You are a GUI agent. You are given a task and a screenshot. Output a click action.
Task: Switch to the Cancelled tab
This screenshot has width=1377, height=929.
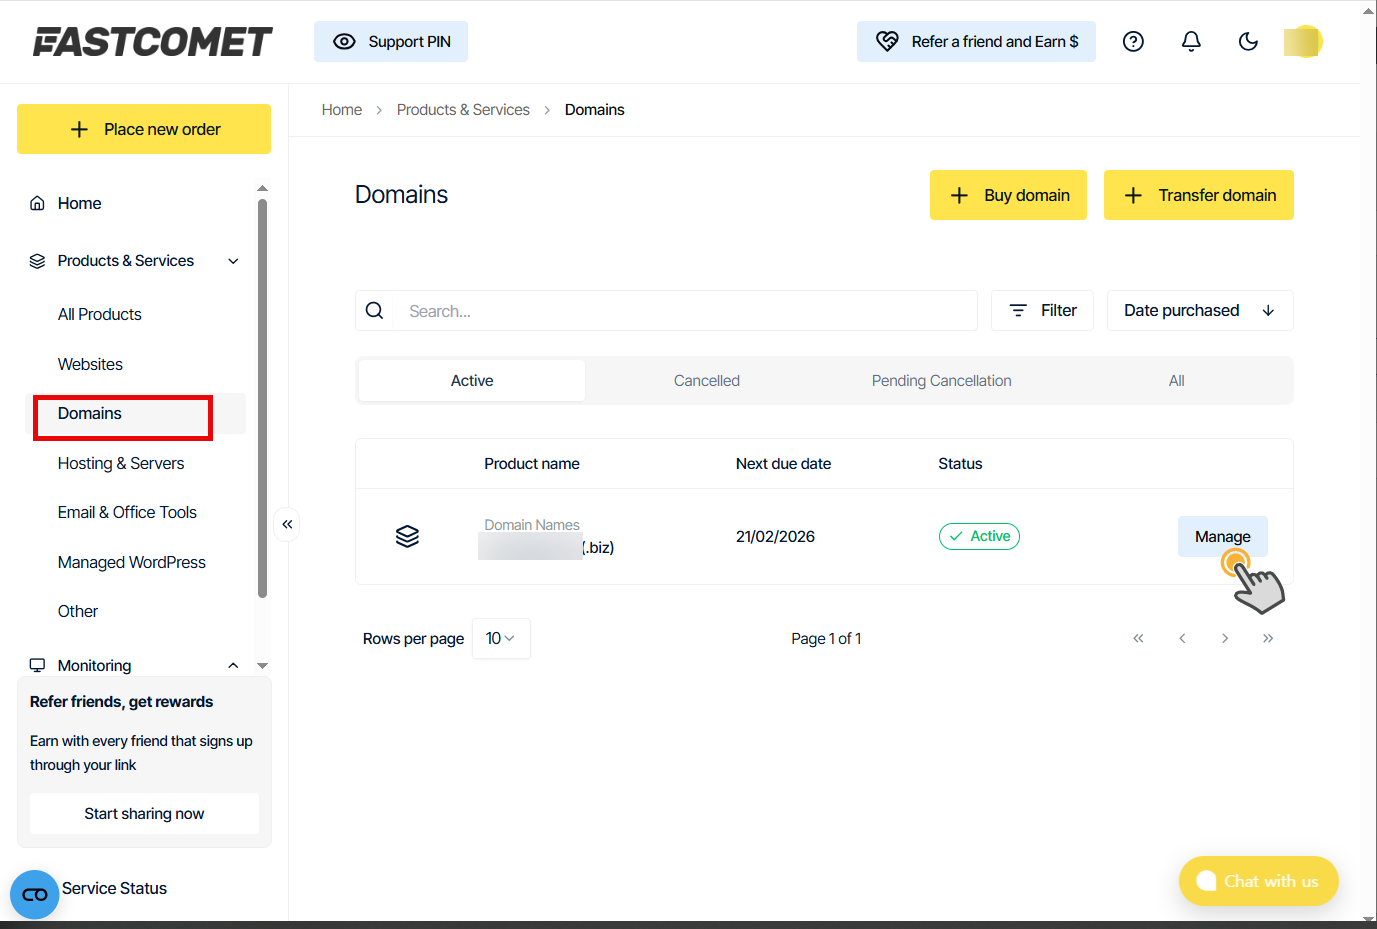pos(707,381)
